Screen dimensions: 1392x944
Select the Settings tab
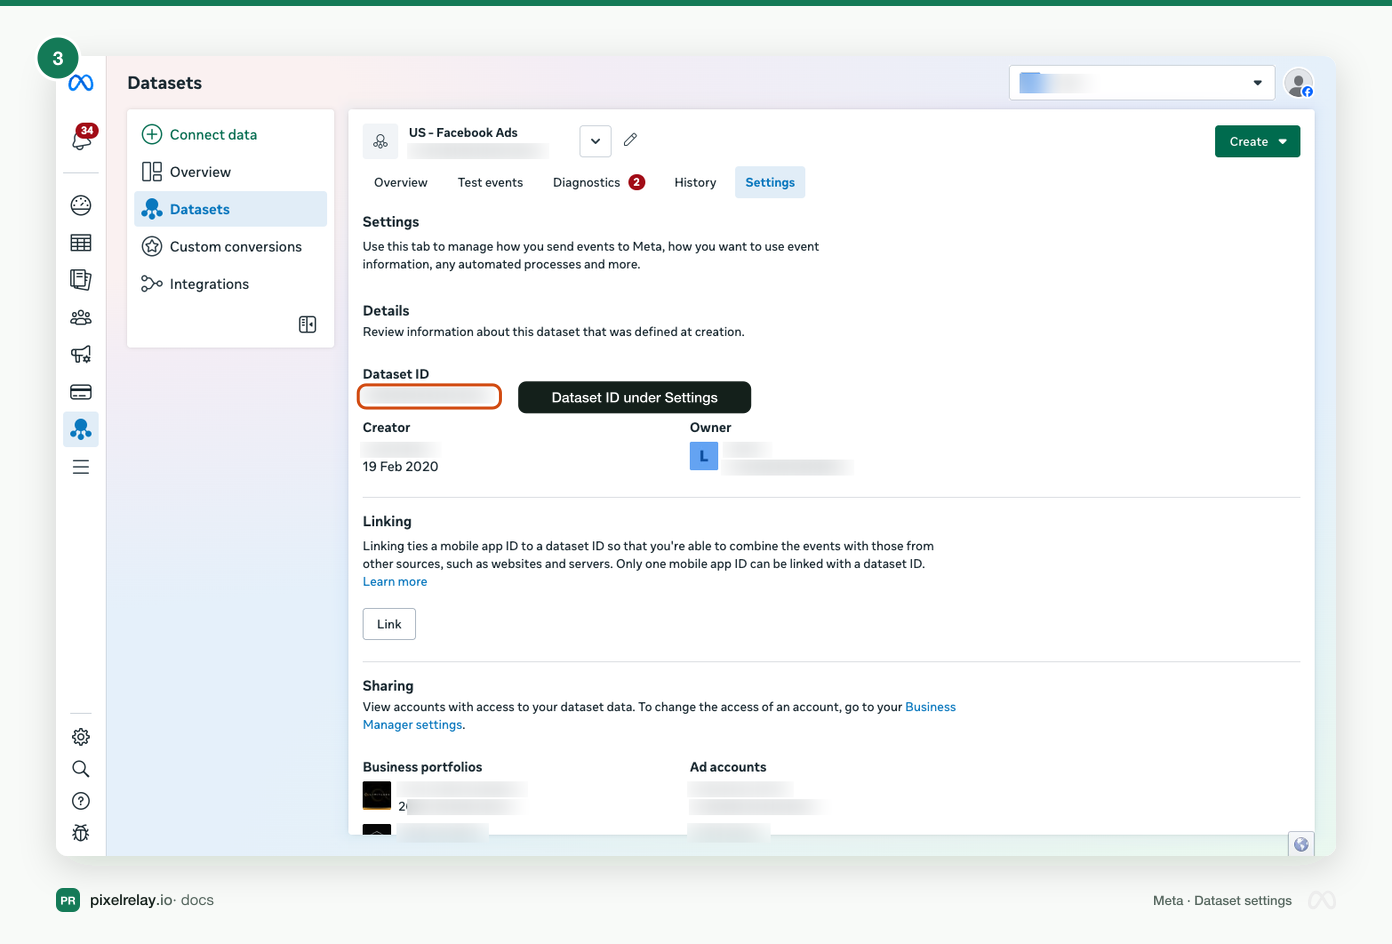pyautogui.click(x=770, y=183)
